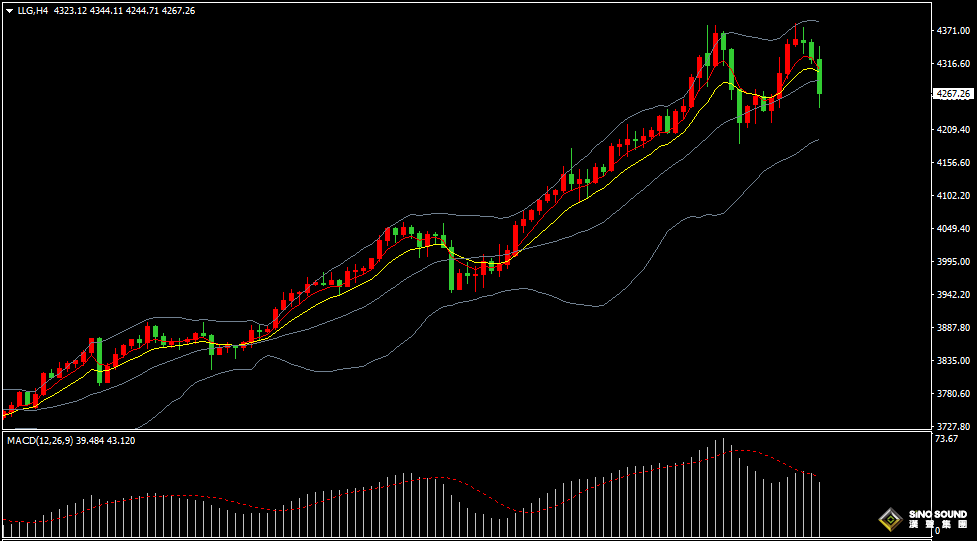Select the MACD(12,26,9) indicator label
The width and height of the screenshot is (977, 541).
click(x=41, y=440)
